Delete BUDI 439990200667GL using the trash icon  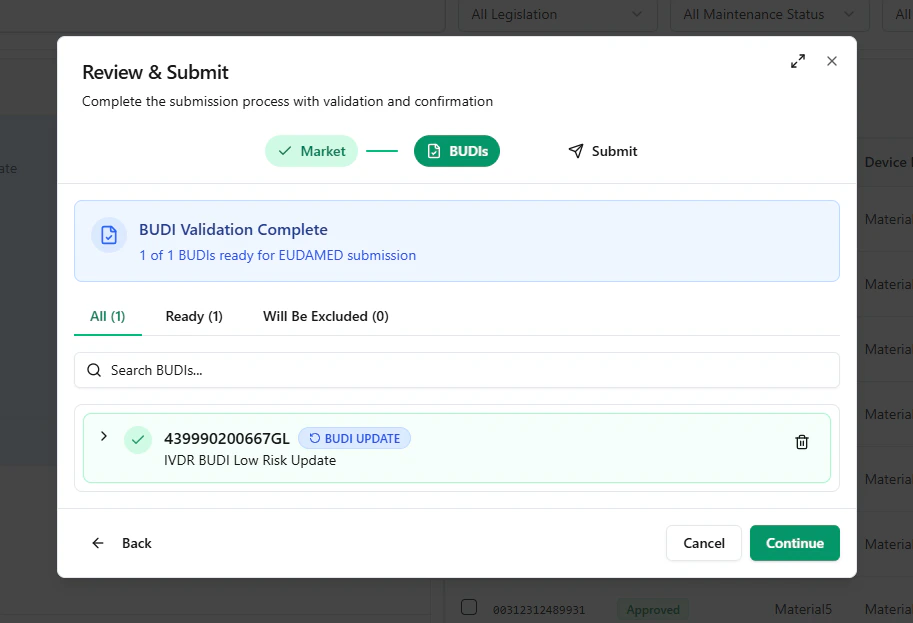[801, 441]
